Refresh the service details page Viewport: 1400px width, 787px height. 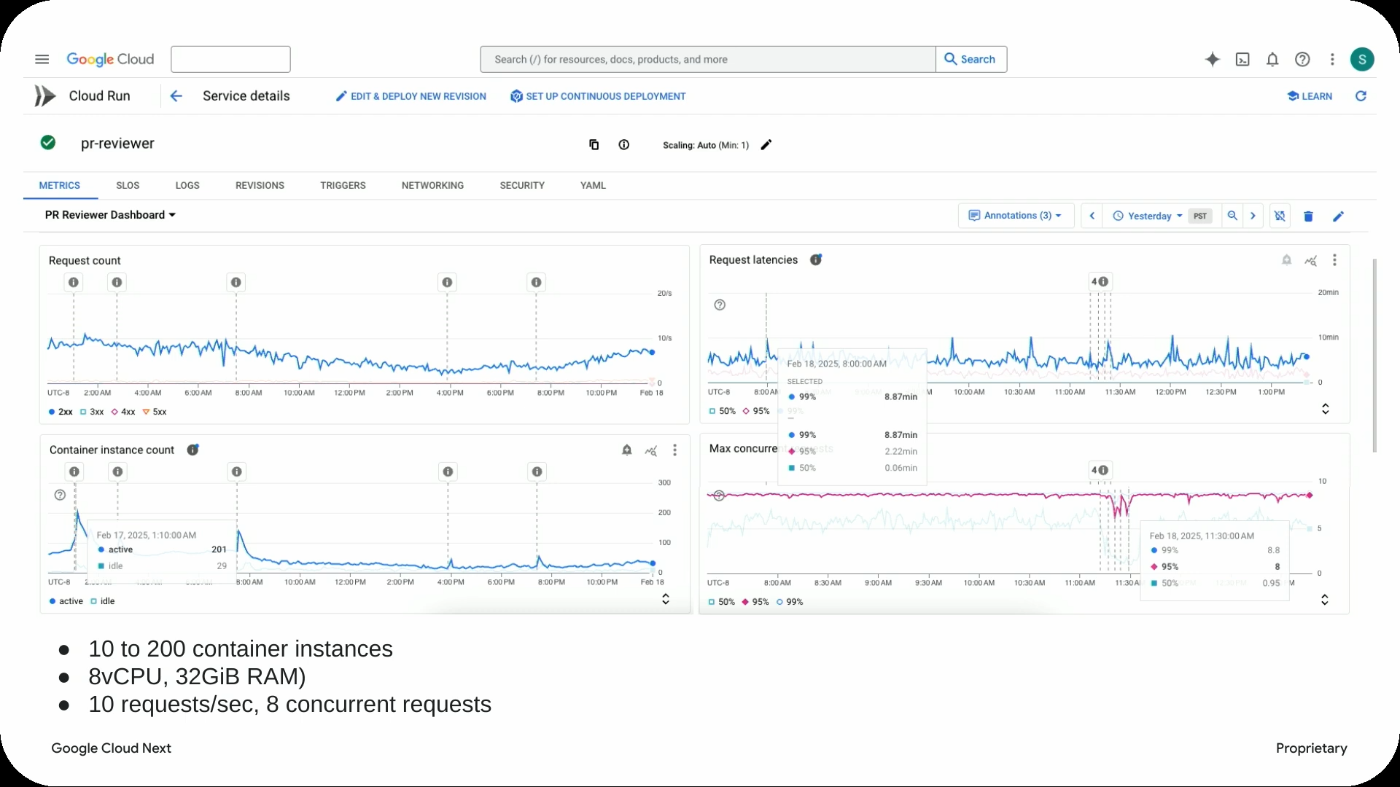tap(1360, 96)
